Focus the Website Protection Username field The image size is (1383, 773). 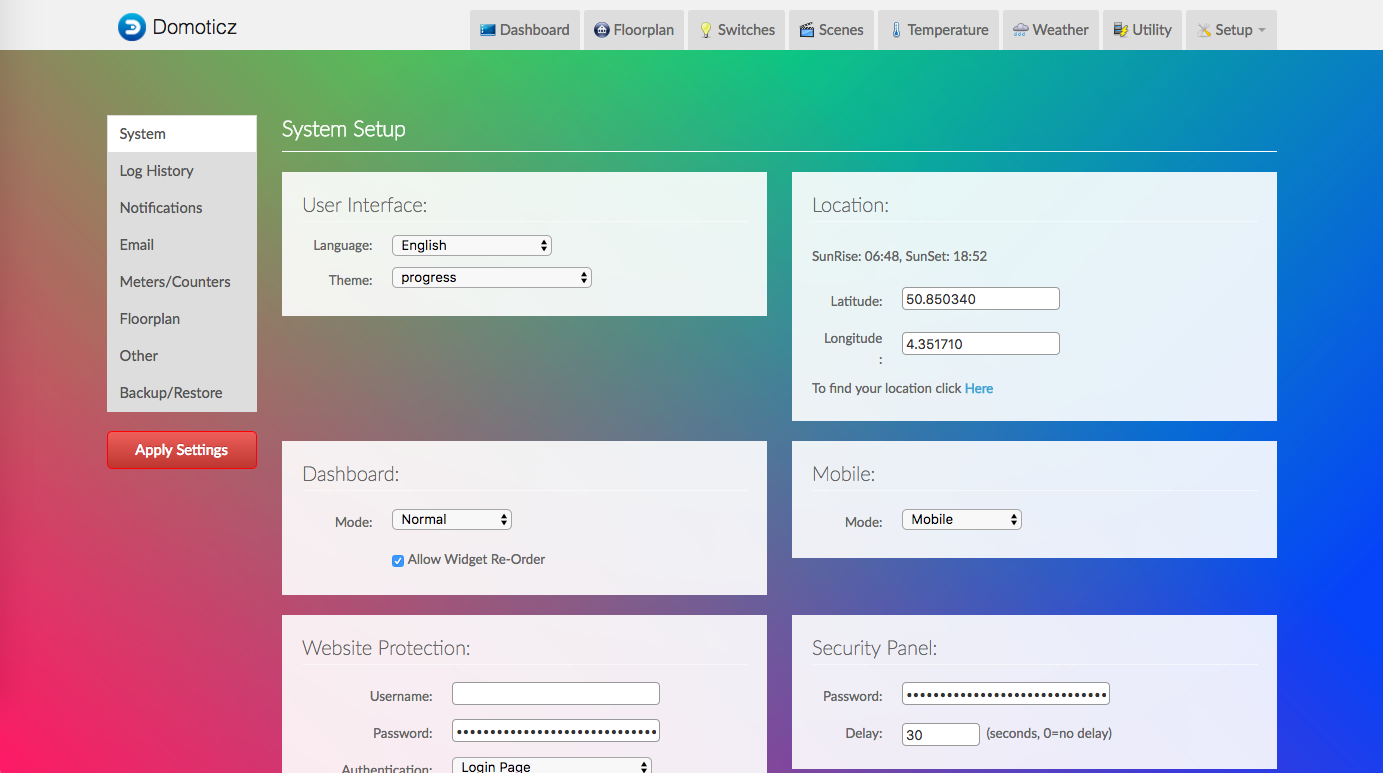click(x=555, y=694)
